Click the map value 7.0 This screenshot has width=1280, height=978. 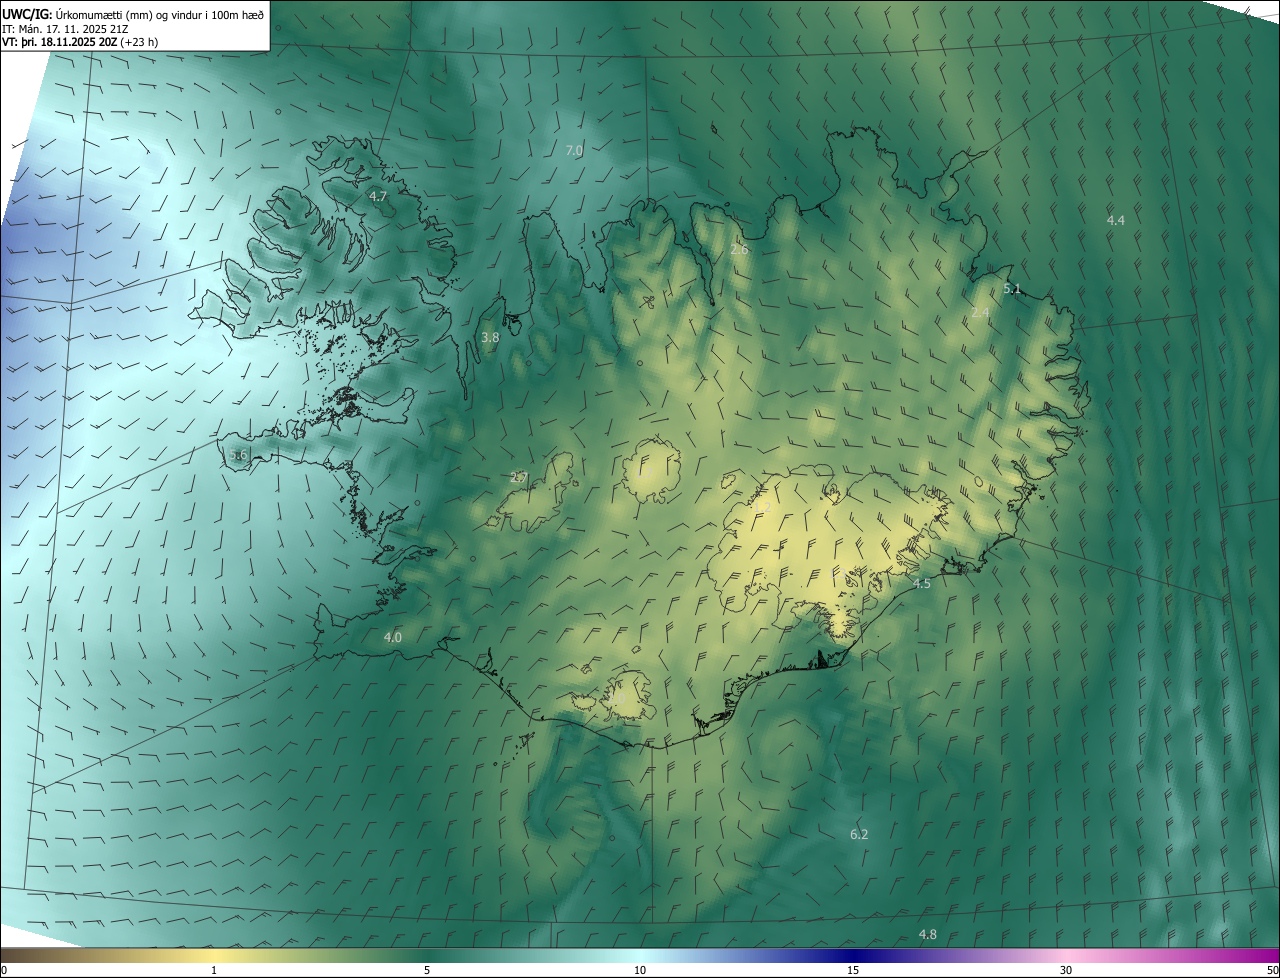(x=574, y=151)
